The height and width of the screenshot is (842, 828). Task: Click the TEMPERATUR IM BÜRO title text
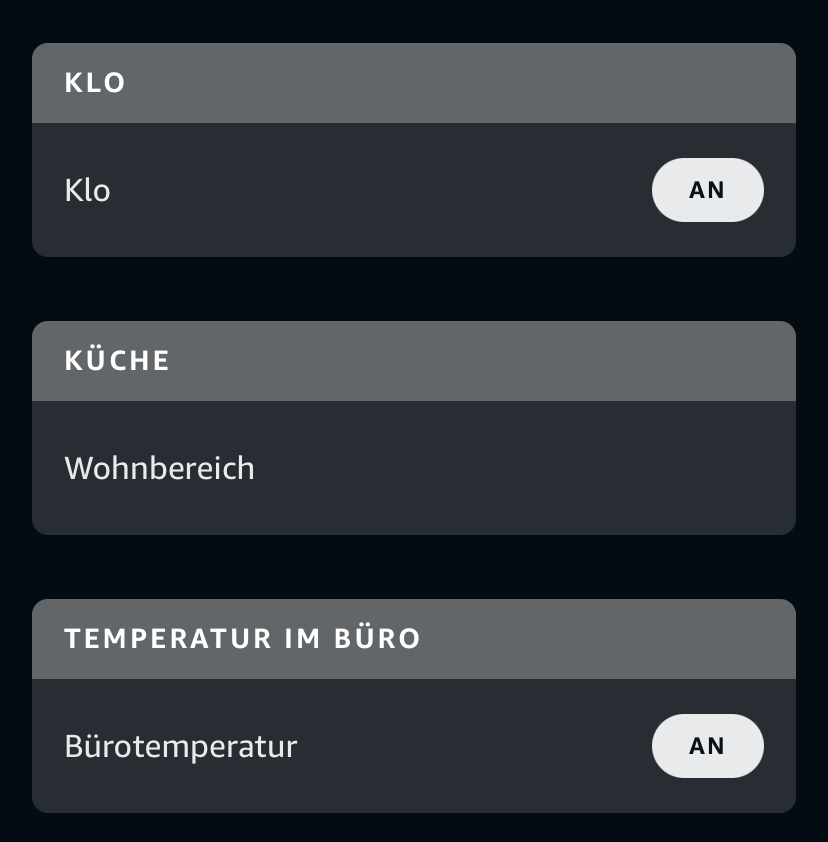coord(242,639)
